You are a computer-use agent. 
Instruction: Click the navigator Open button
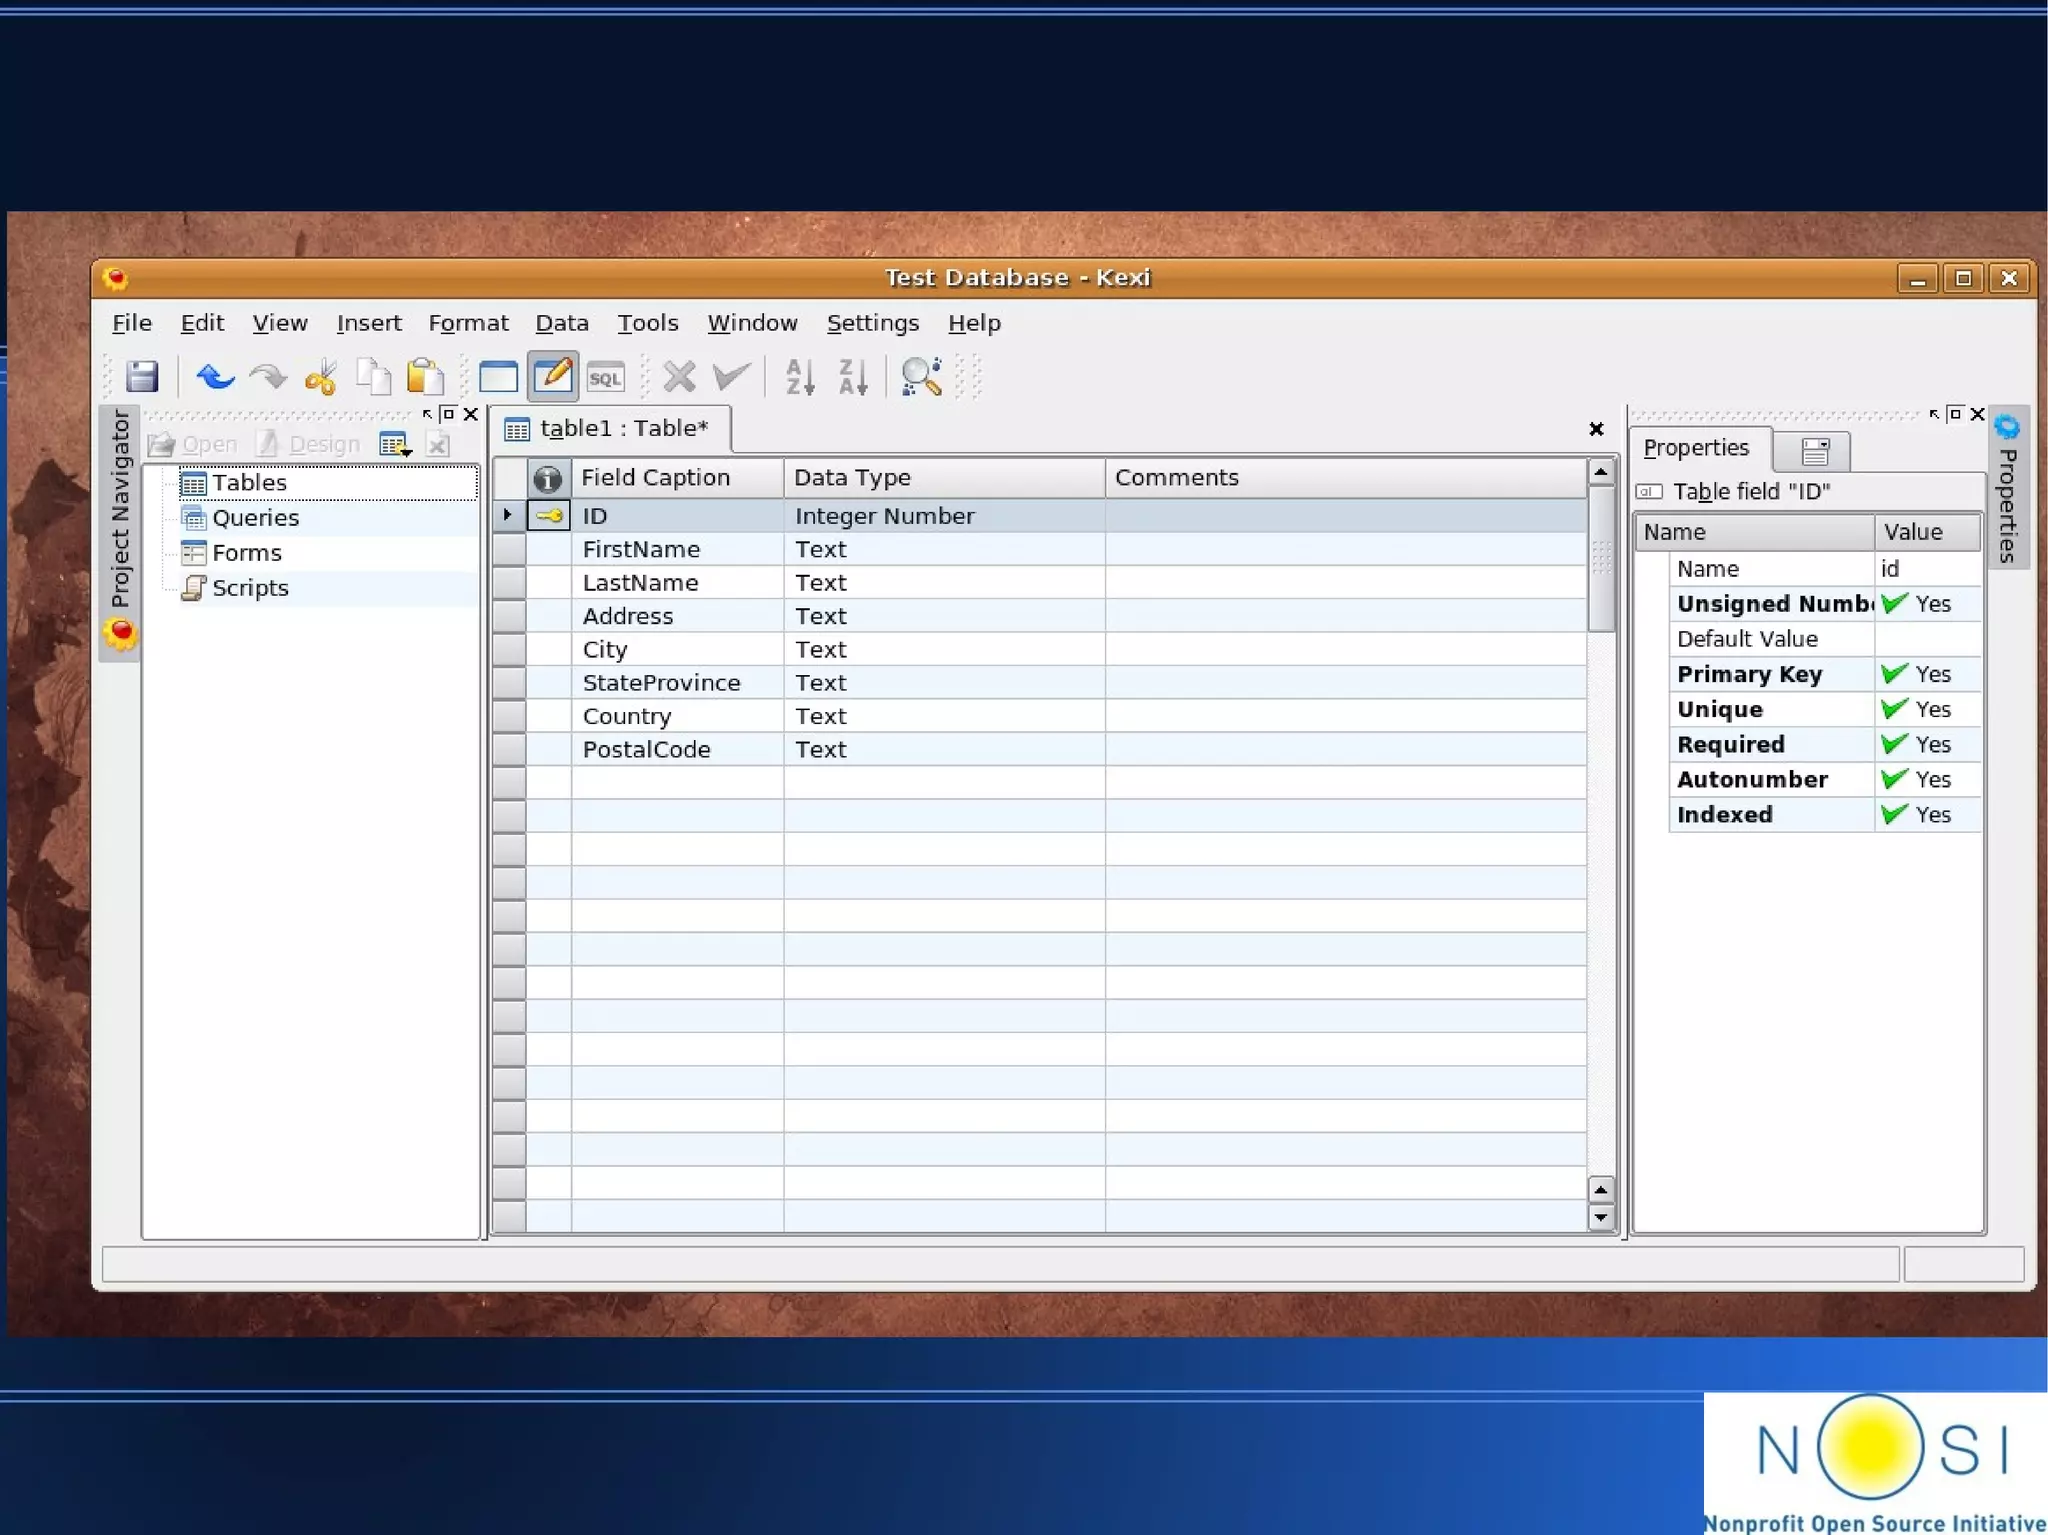pos(193,445)
